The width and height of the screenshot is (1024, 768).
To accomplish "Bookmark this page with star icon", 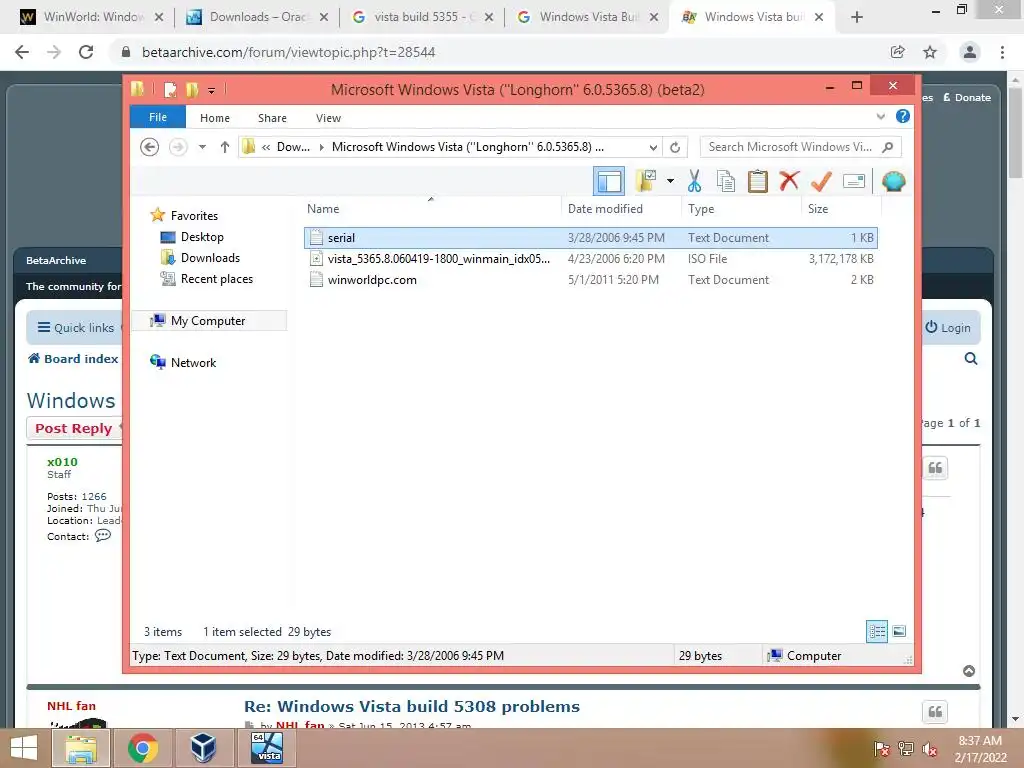I will coord(930,52).
